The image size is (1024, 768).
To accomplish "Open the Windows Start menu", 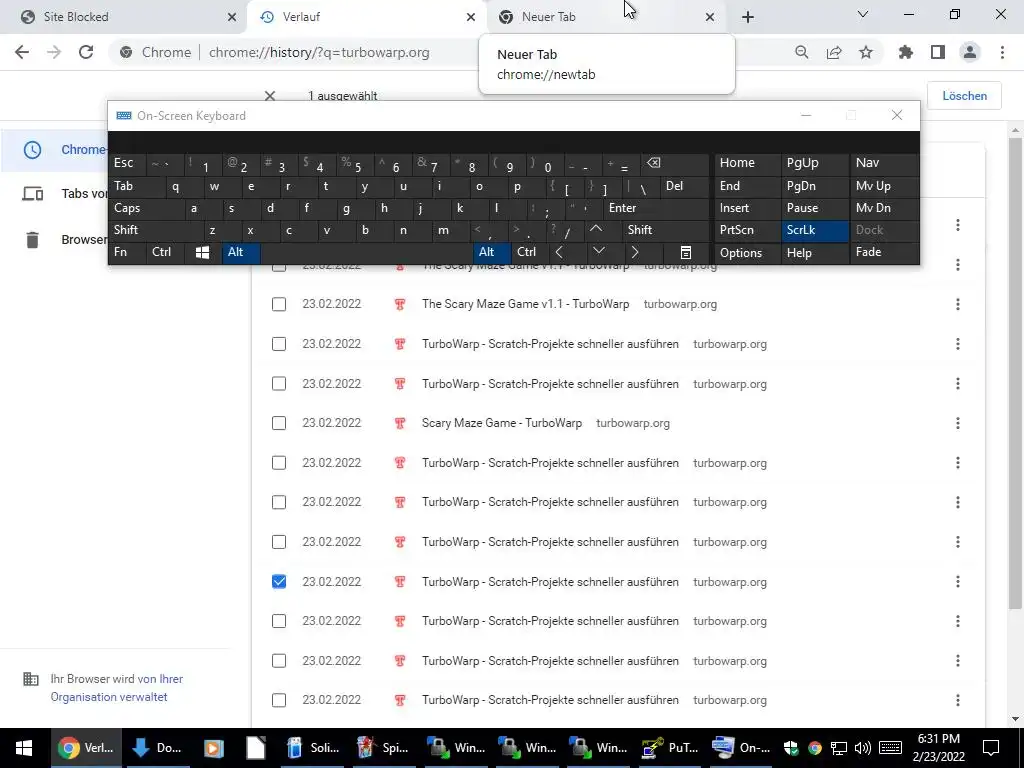I will pos(24,748).
